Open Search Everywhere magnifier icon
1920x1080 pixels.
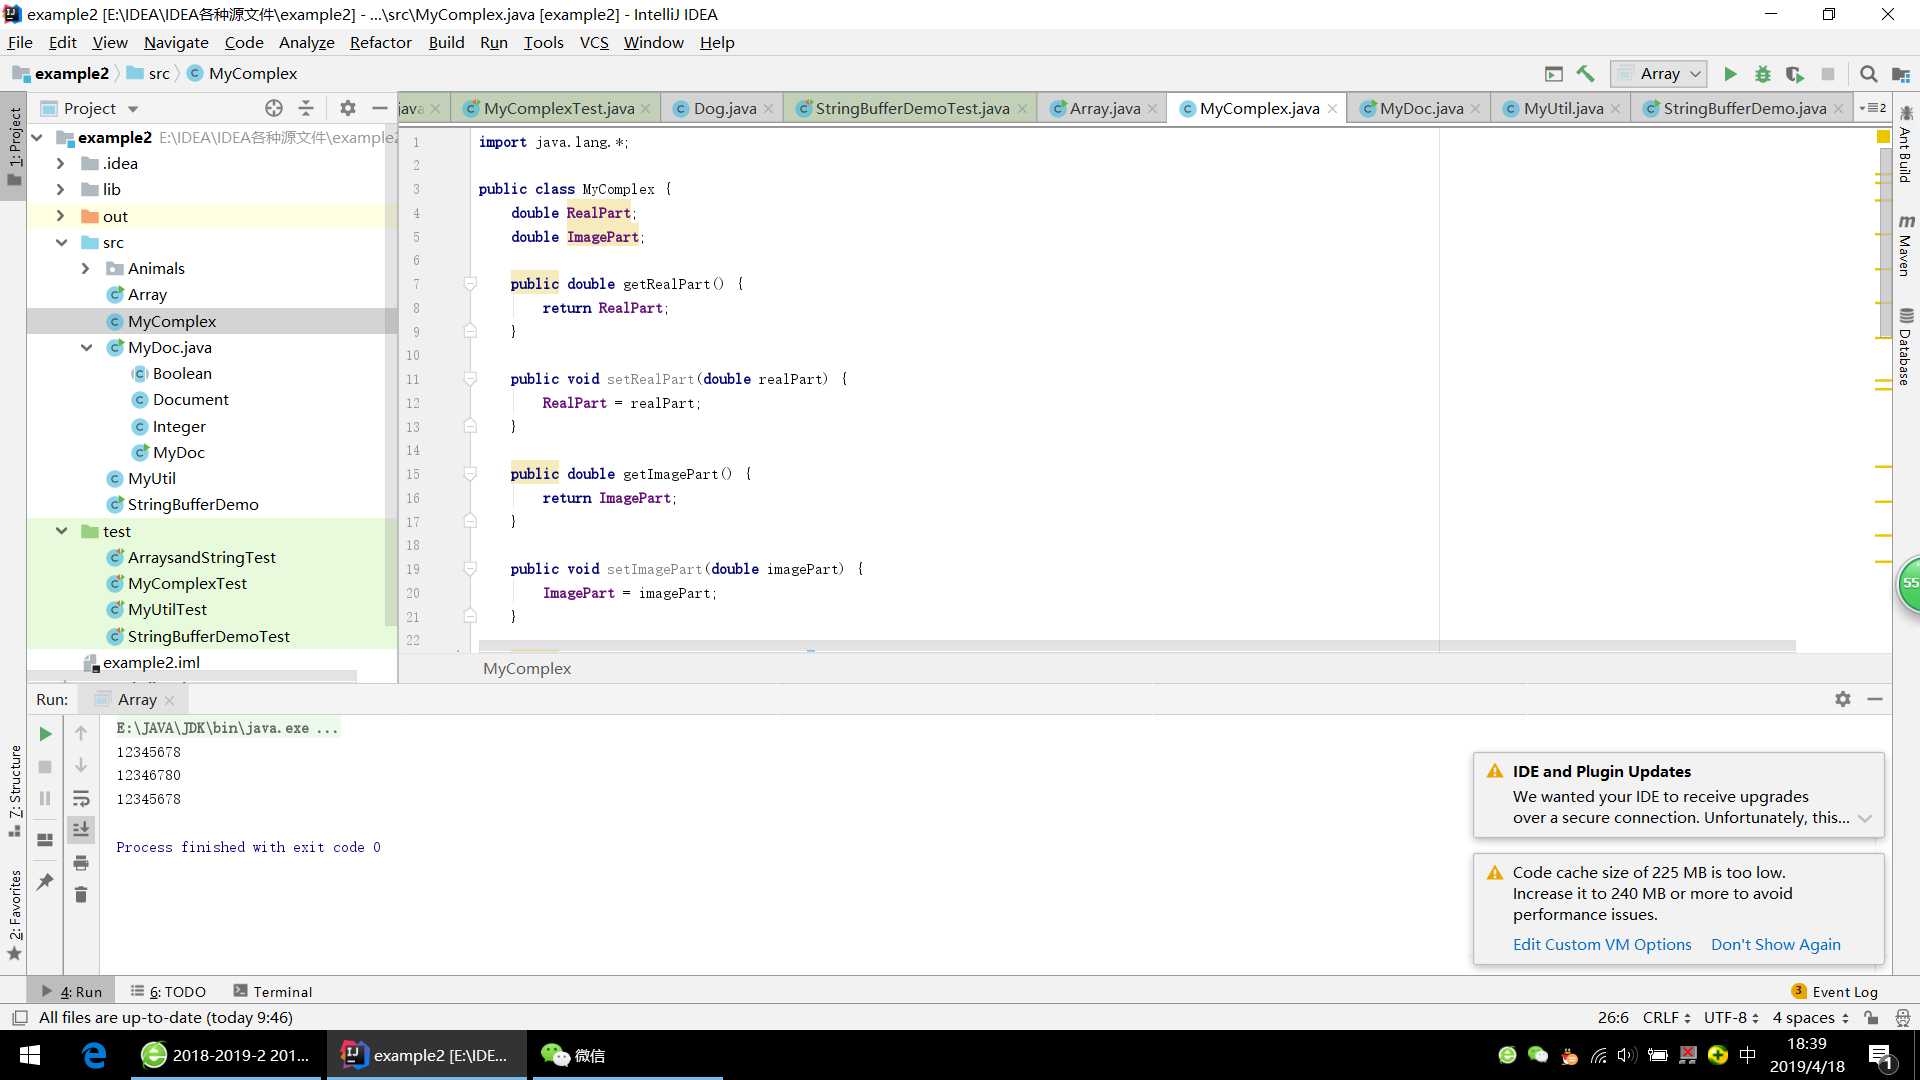tap(1868, 74)
